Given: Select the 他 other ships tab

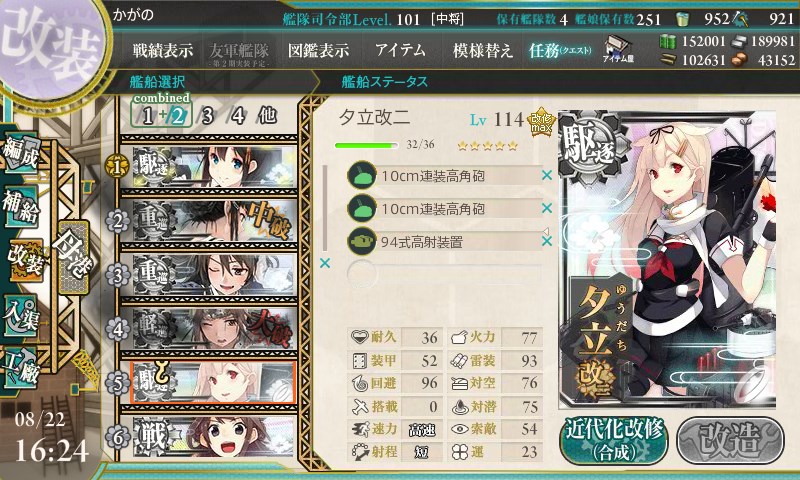Looking at the screenshot, I should (x=267, y=116).
